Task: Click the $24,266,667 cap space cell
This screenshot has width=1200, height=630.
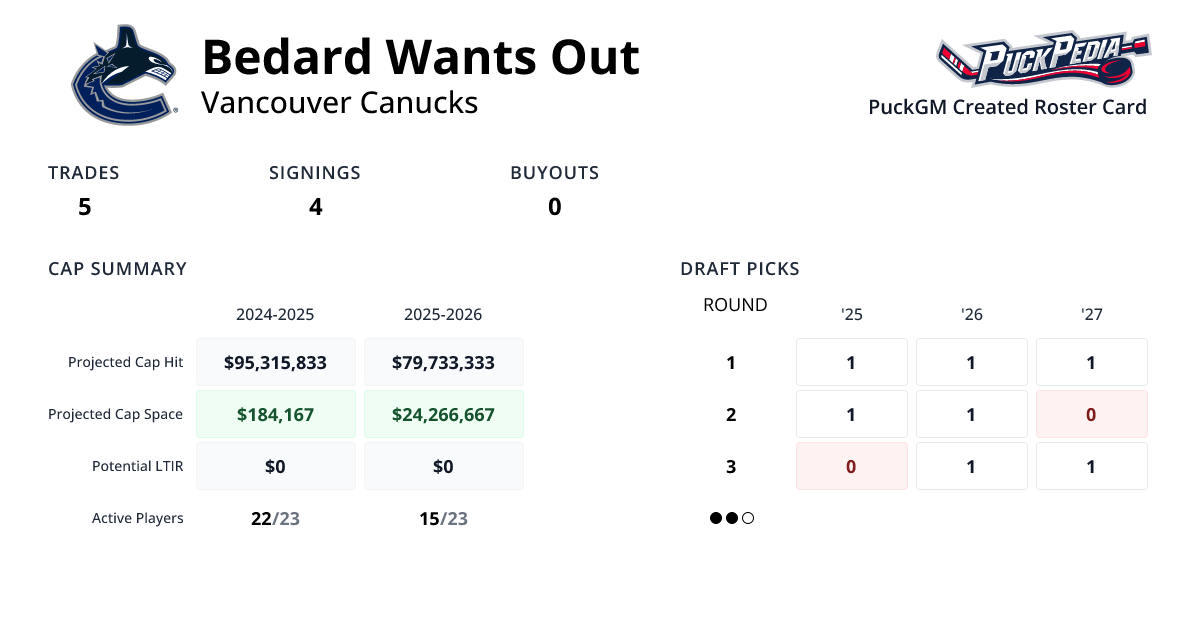Action: pos(443,414)
